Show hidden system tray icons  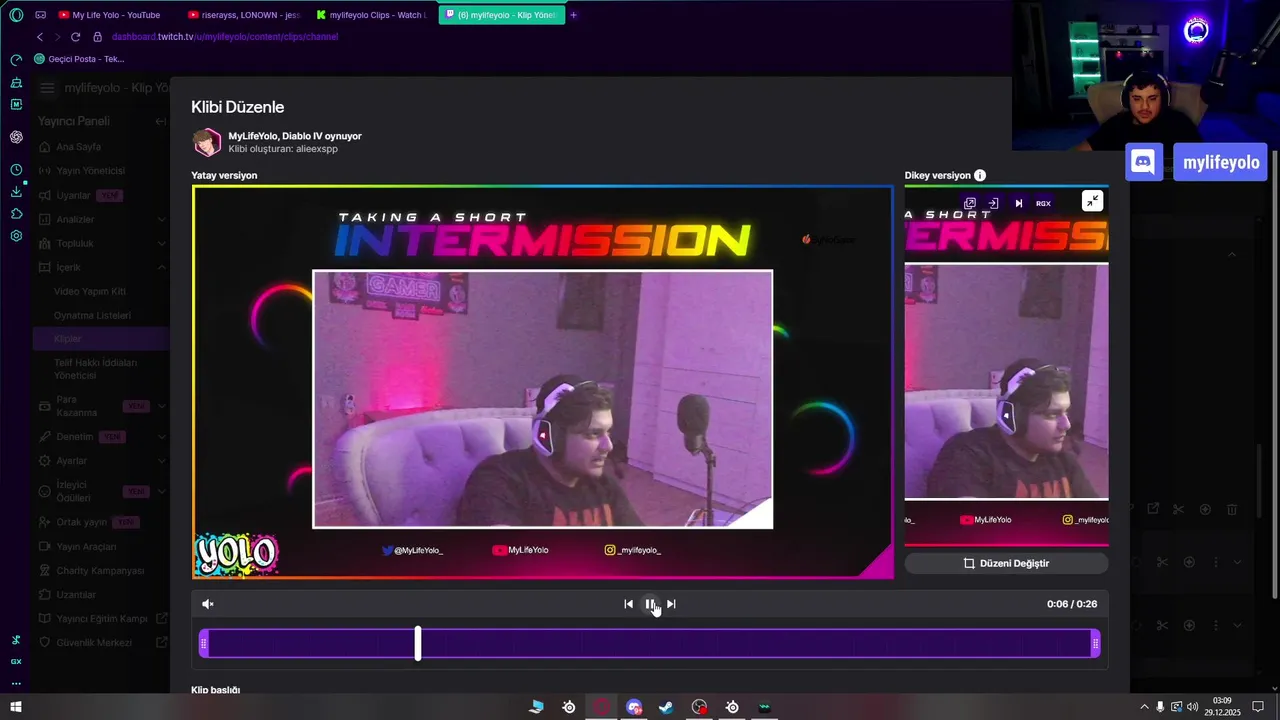click(x=1144, y=707)
